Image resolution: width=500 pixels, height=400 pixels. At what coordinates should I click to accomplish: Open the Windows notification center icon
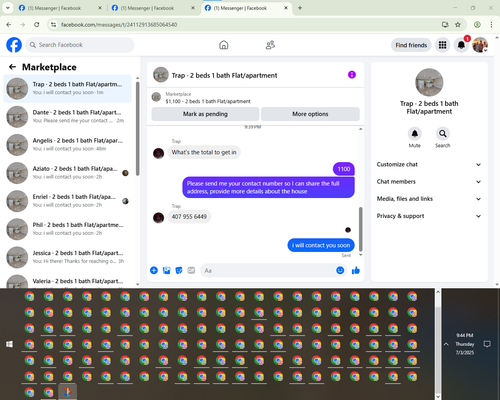click(x=487, y=344)
